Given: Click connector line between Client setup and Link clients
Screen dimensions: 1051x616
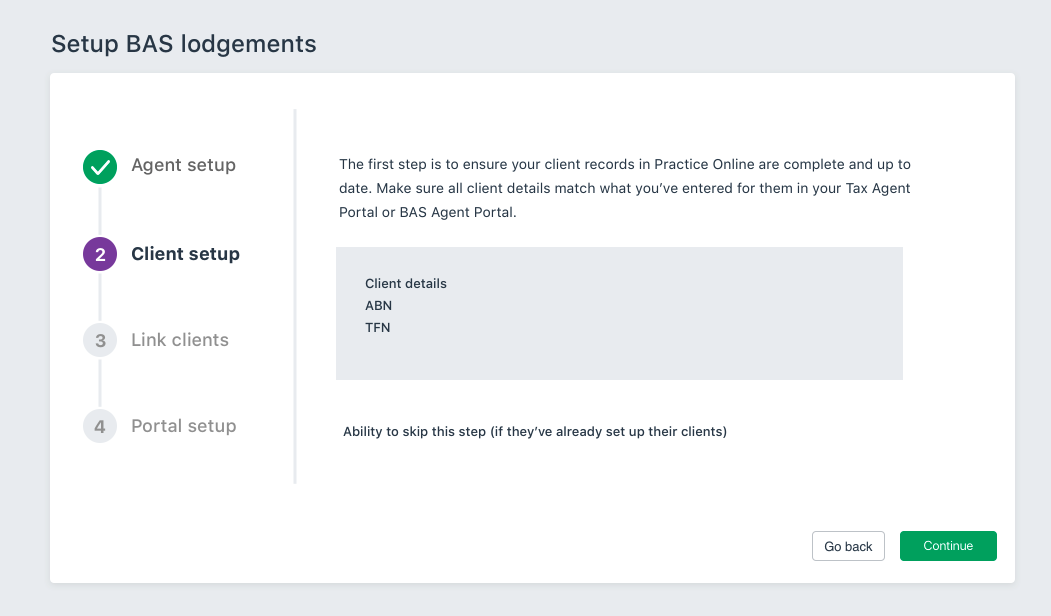Looking at the screenshot, I should tap(100, 297).
